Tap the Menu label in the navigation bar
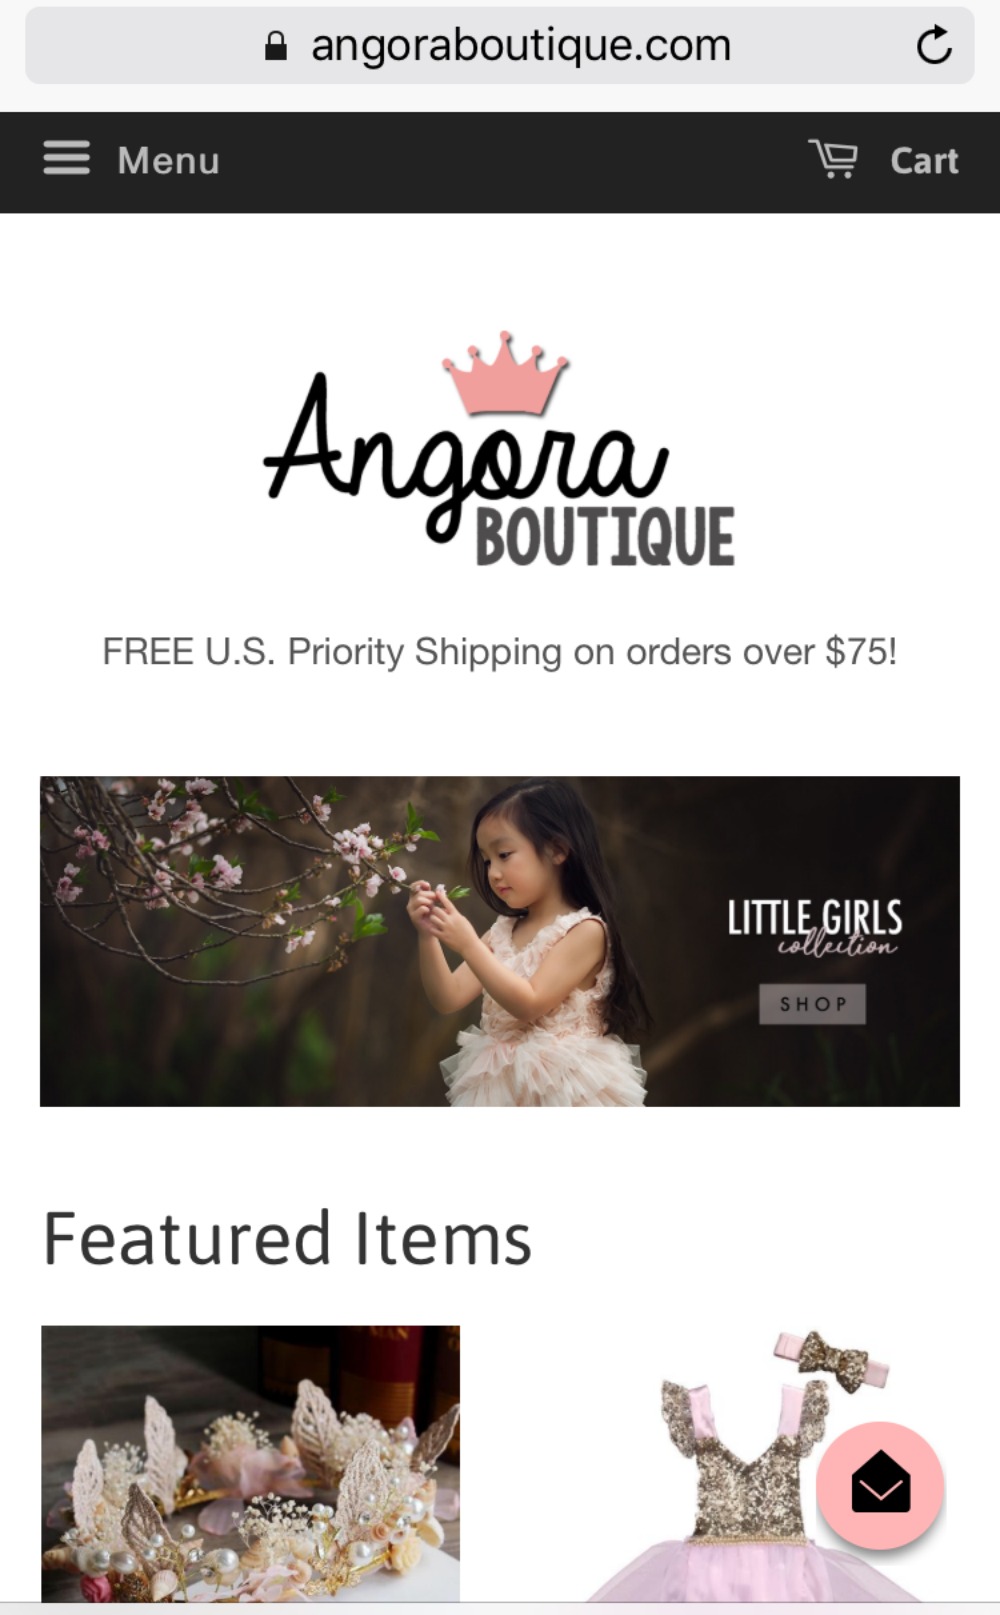 click(x=168, y=160)
